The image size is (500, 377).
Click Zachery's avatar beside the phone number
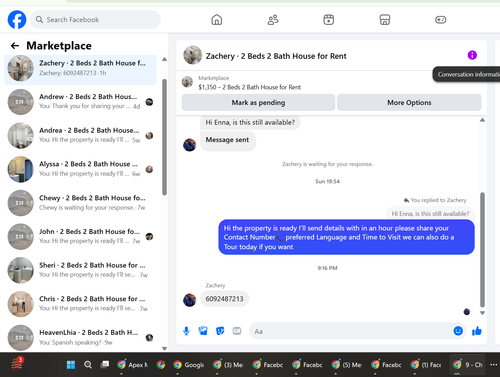click(189, 300)
